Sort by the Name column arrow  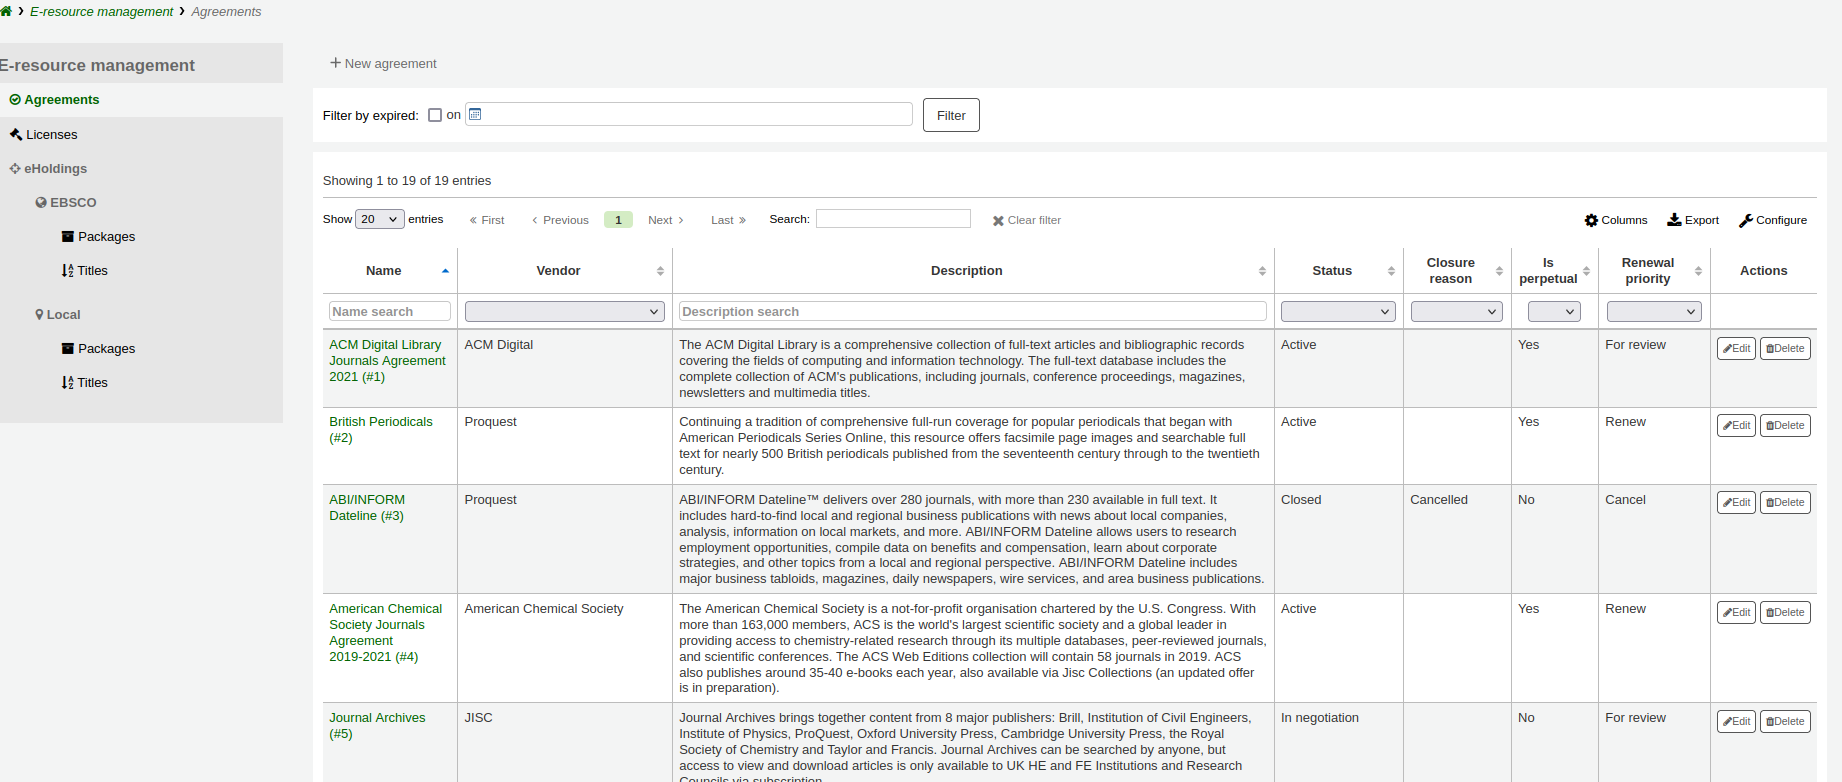[x=445, y=271]
